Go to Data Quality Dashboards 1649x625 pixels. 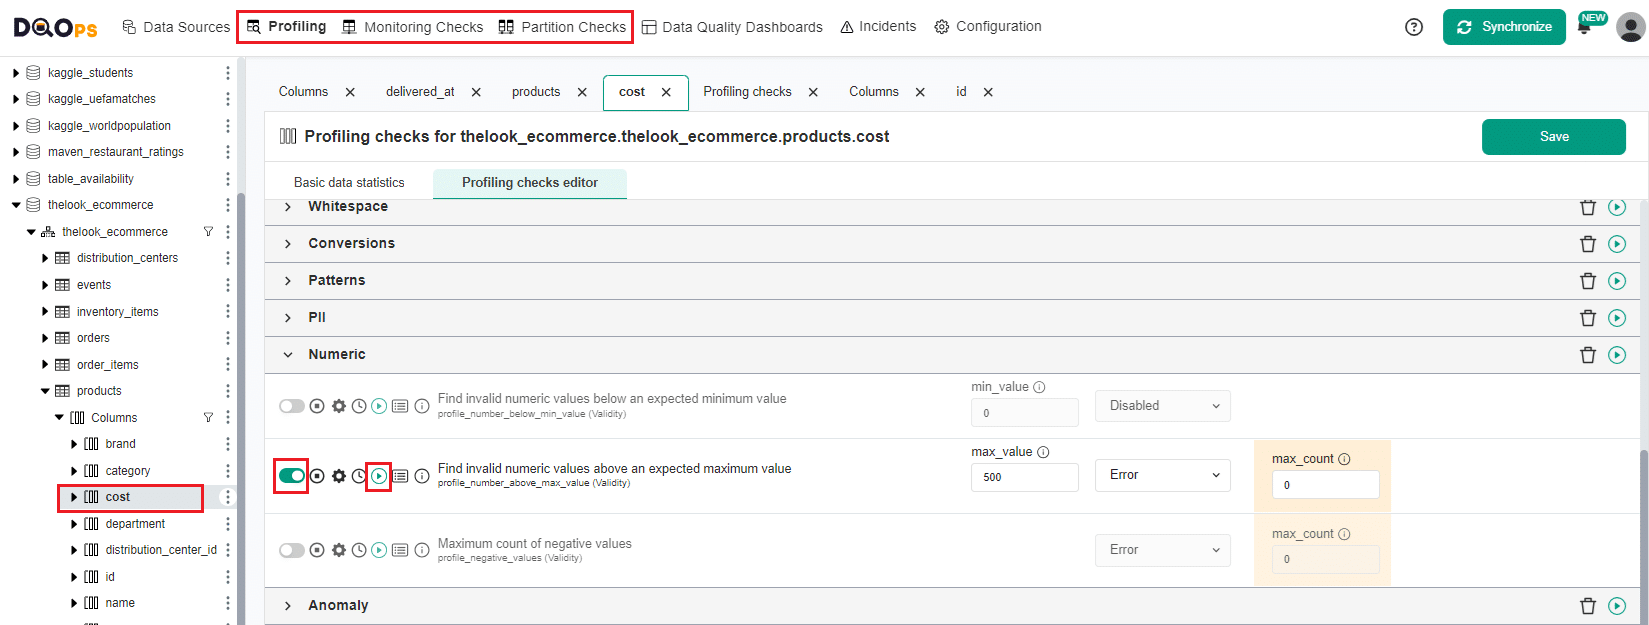pyautogui.click(x=732, y=27)
